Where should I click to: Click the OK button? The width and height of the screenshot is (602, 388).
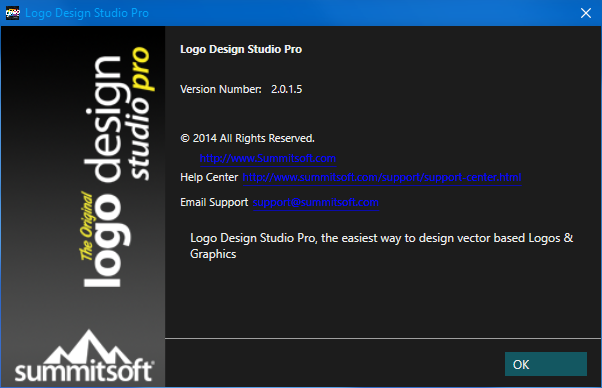pos(546,364)
